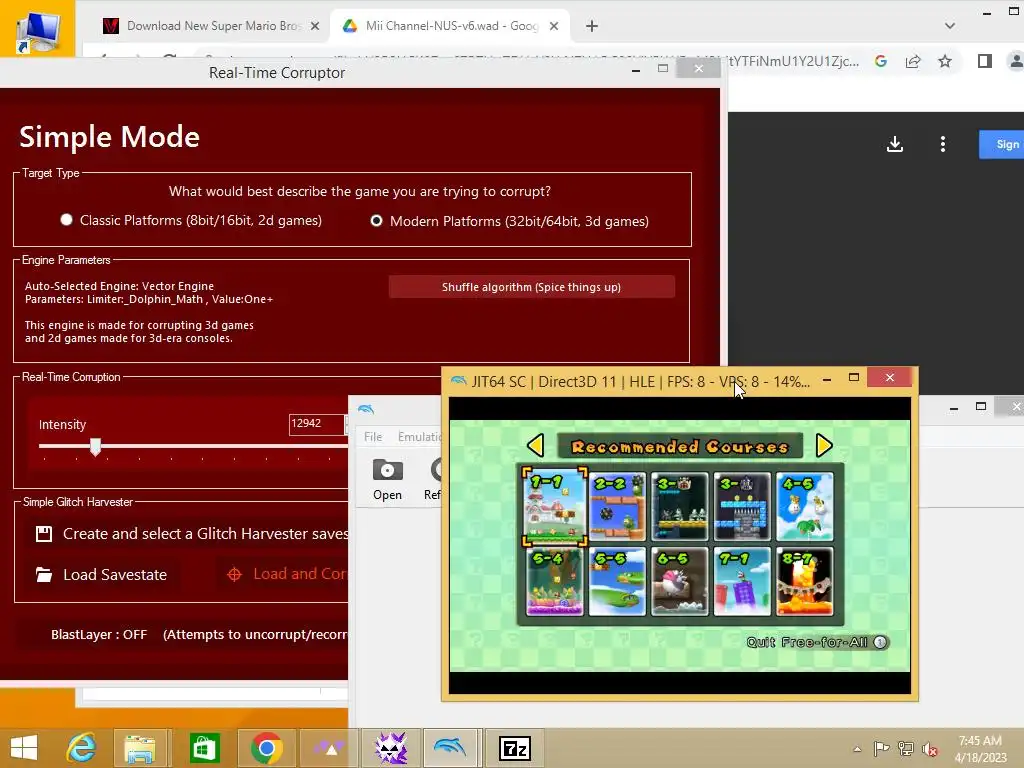
Task: Open the Emulation menu in Dolphin
Action: click(x=419, y=436)
